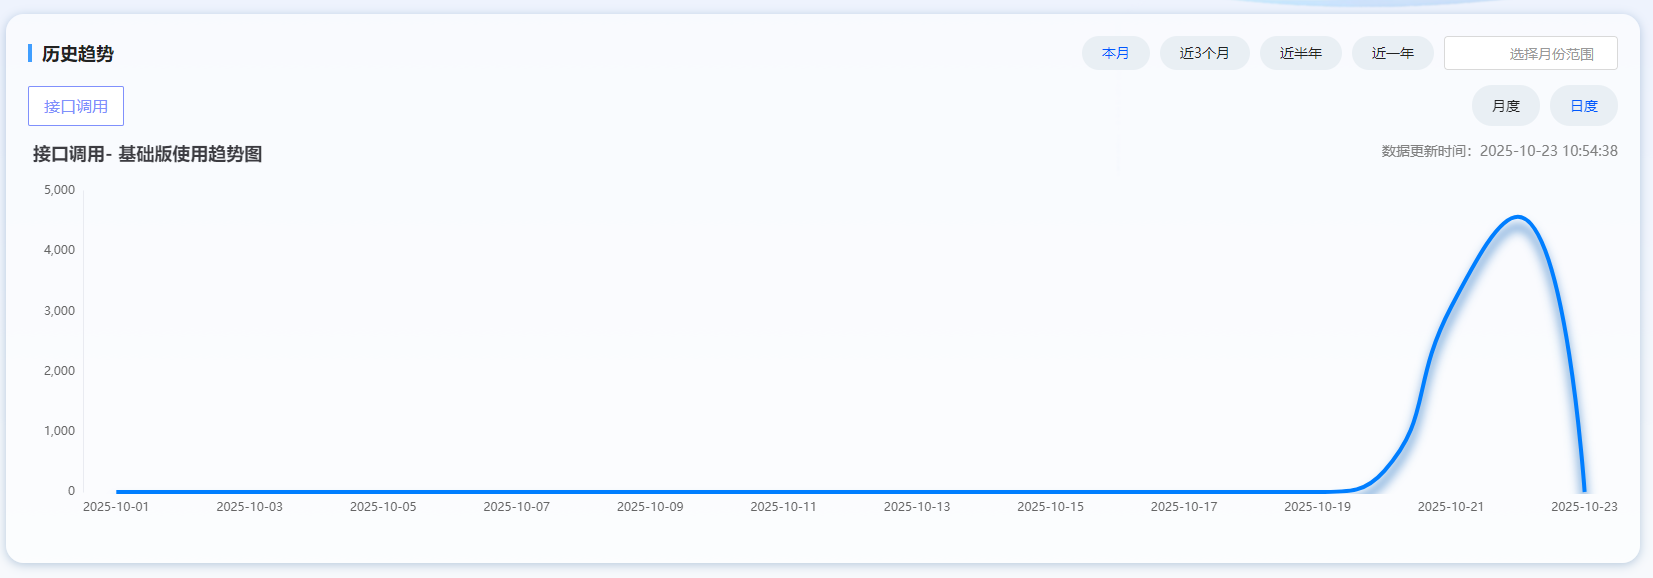This screenshot has height=578, width=1653.
Task: Click the 历史趋势 section heading
Action: click(78, 54)
